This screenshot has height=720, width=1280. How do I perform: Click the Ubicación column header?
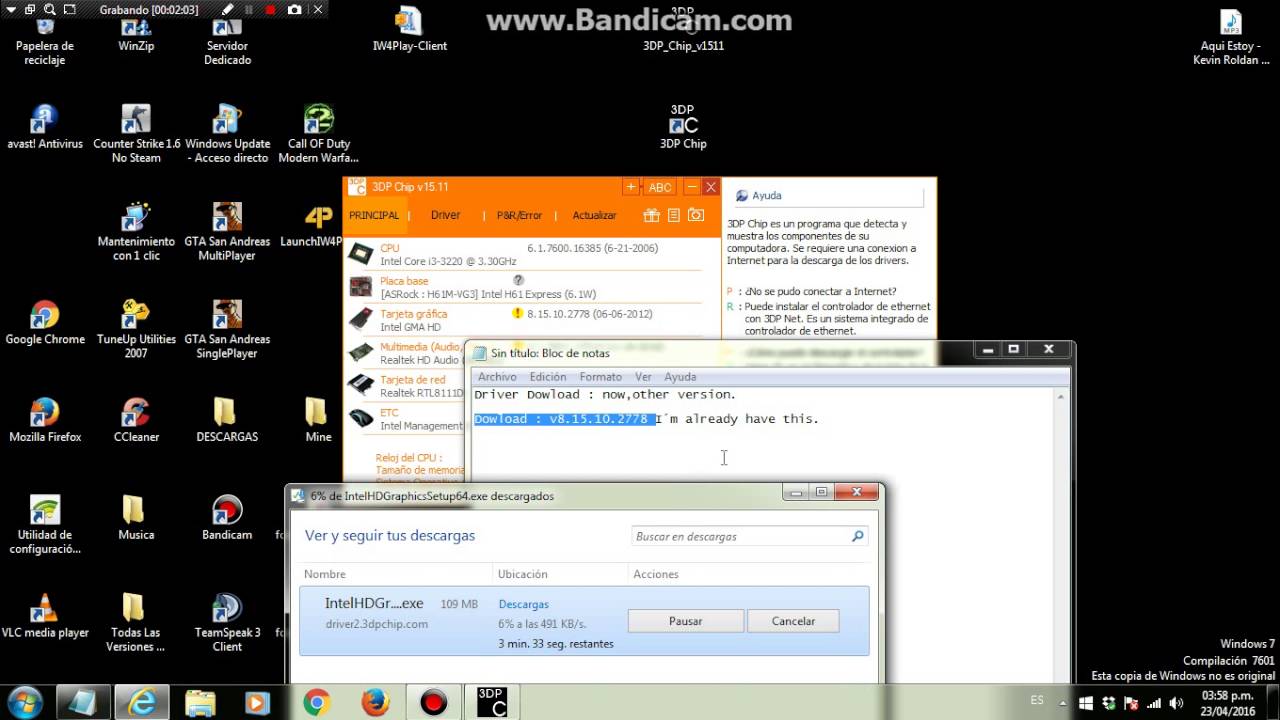522,574
